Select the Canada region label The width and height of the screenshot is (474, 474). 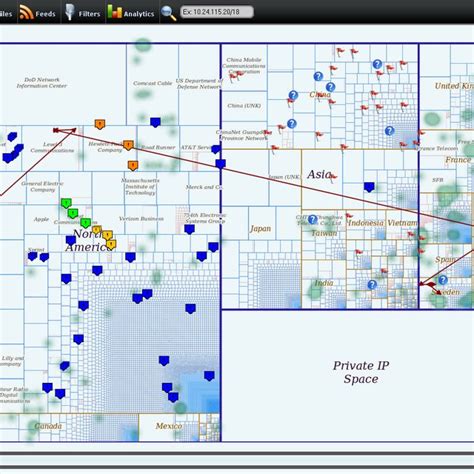[x=48, y=426]
